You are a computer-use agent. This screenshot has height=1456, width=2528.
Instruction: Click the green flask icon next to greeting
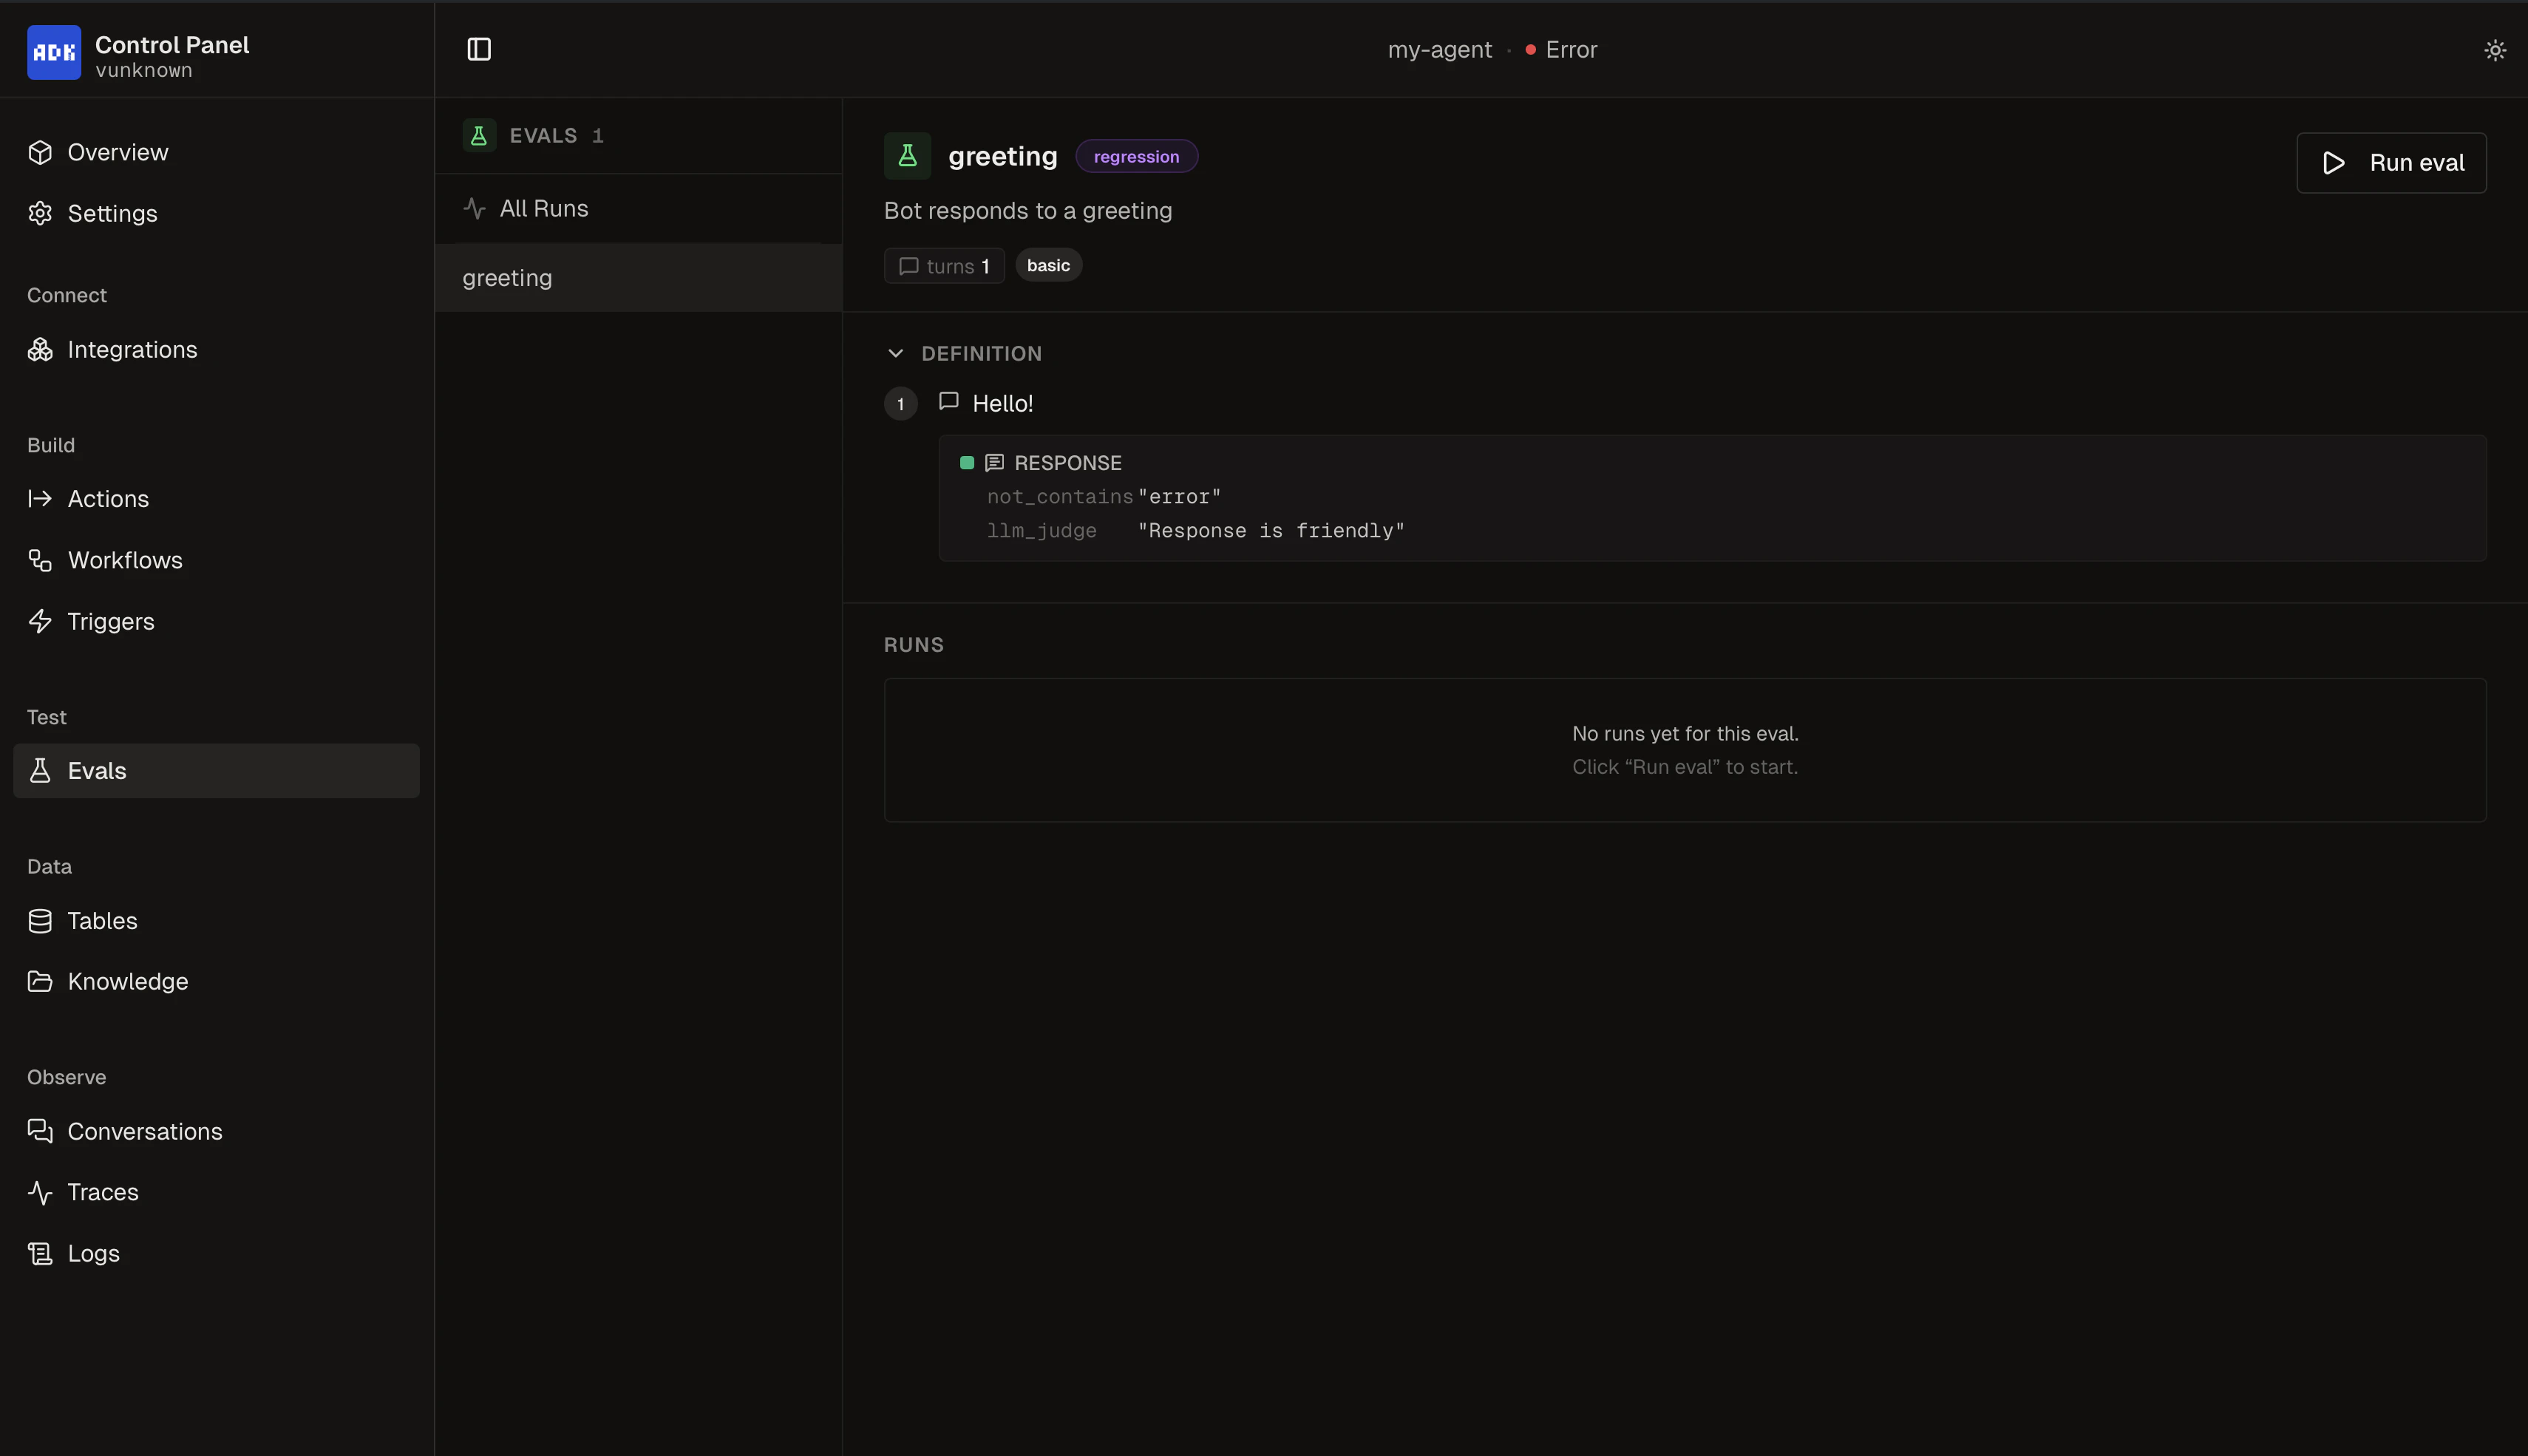[906, 155]
